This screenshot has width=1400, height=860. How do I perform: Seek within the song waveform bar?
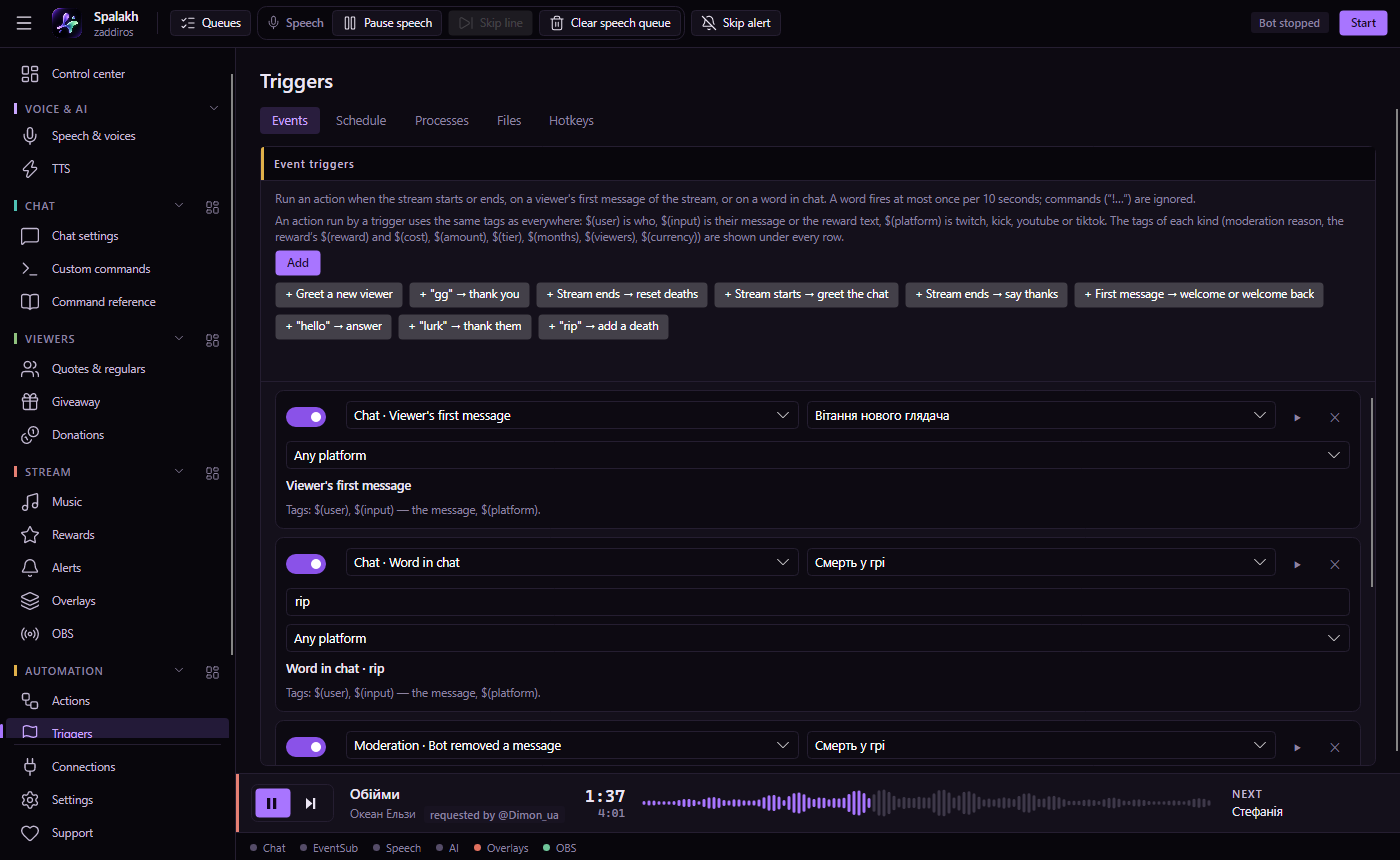926,802
